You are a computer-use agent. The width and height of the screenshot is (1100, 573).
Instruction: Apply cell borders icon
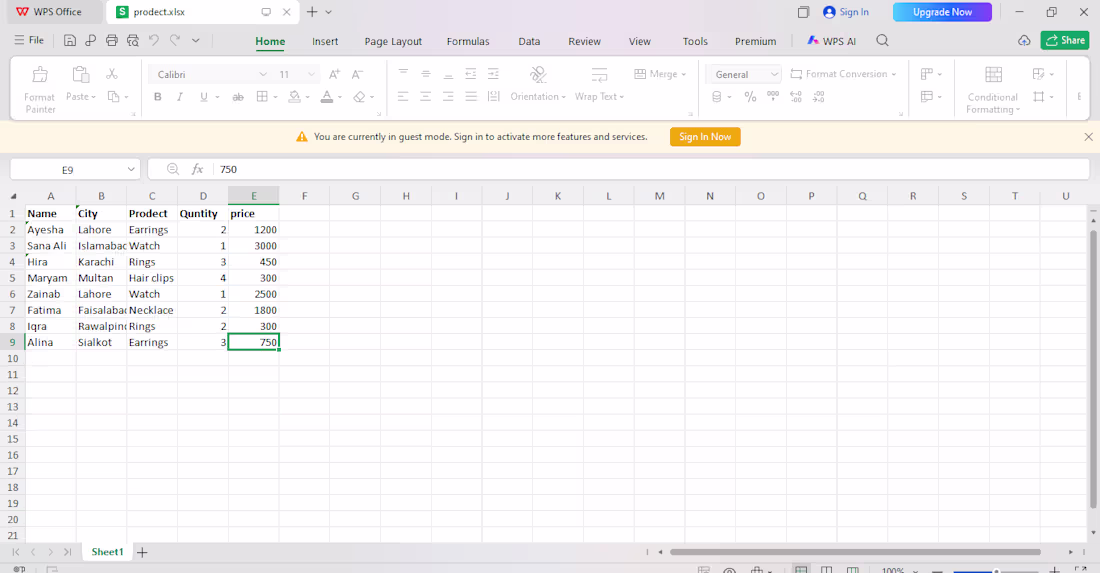[x=262, y=97]
